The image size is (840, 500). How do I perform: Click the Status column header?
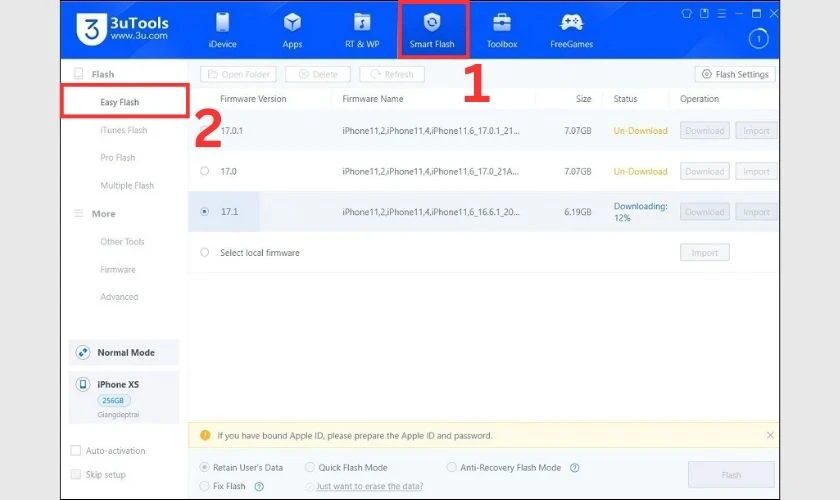point(625,99)
